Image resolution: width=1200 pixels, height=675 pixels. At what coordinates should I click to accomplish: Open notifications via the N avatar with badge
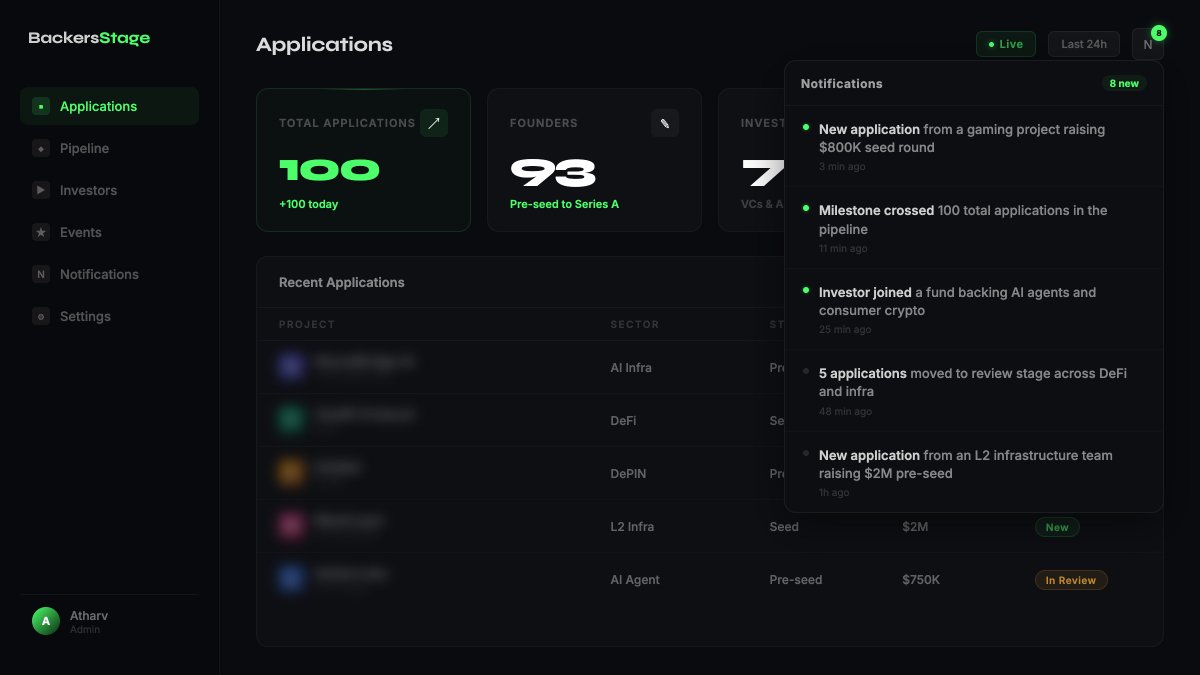point(1148,44)
